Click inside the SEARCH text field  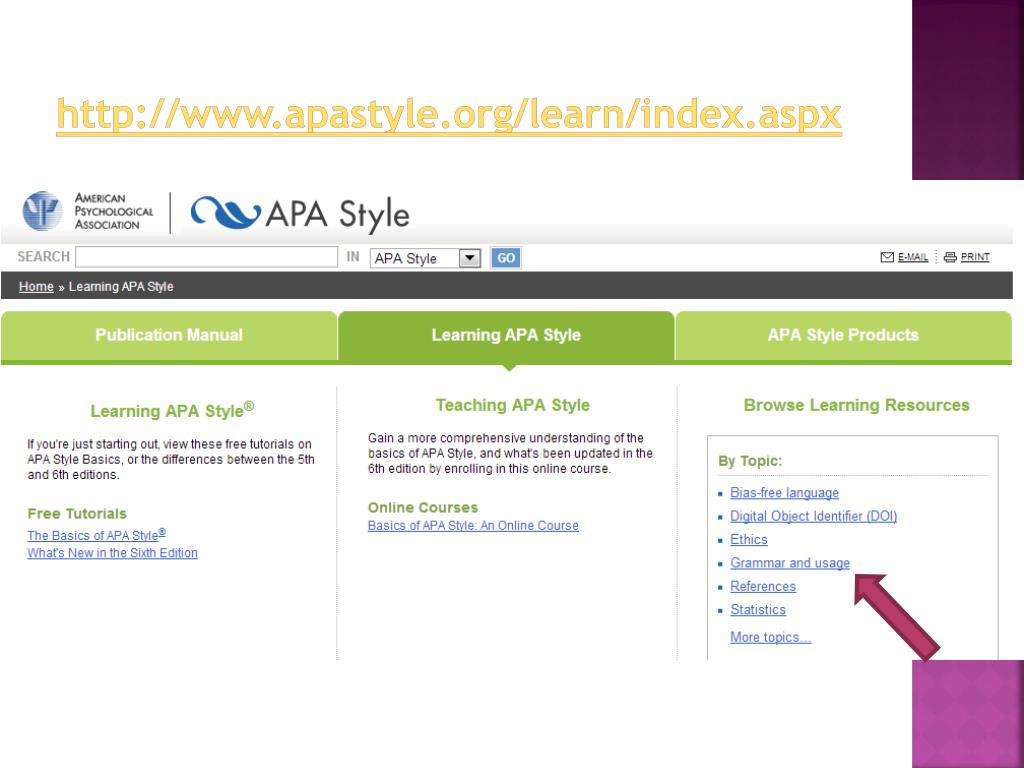click(x=206, y=257)
